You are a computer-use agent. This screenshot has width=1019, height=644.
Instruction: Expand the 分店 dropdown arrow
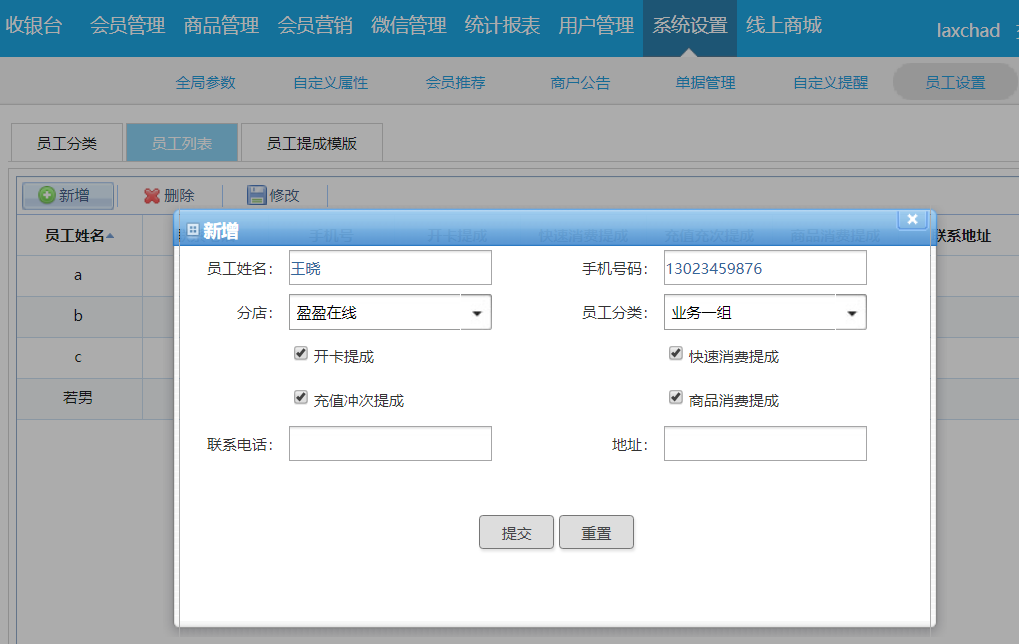click(476, 313)
